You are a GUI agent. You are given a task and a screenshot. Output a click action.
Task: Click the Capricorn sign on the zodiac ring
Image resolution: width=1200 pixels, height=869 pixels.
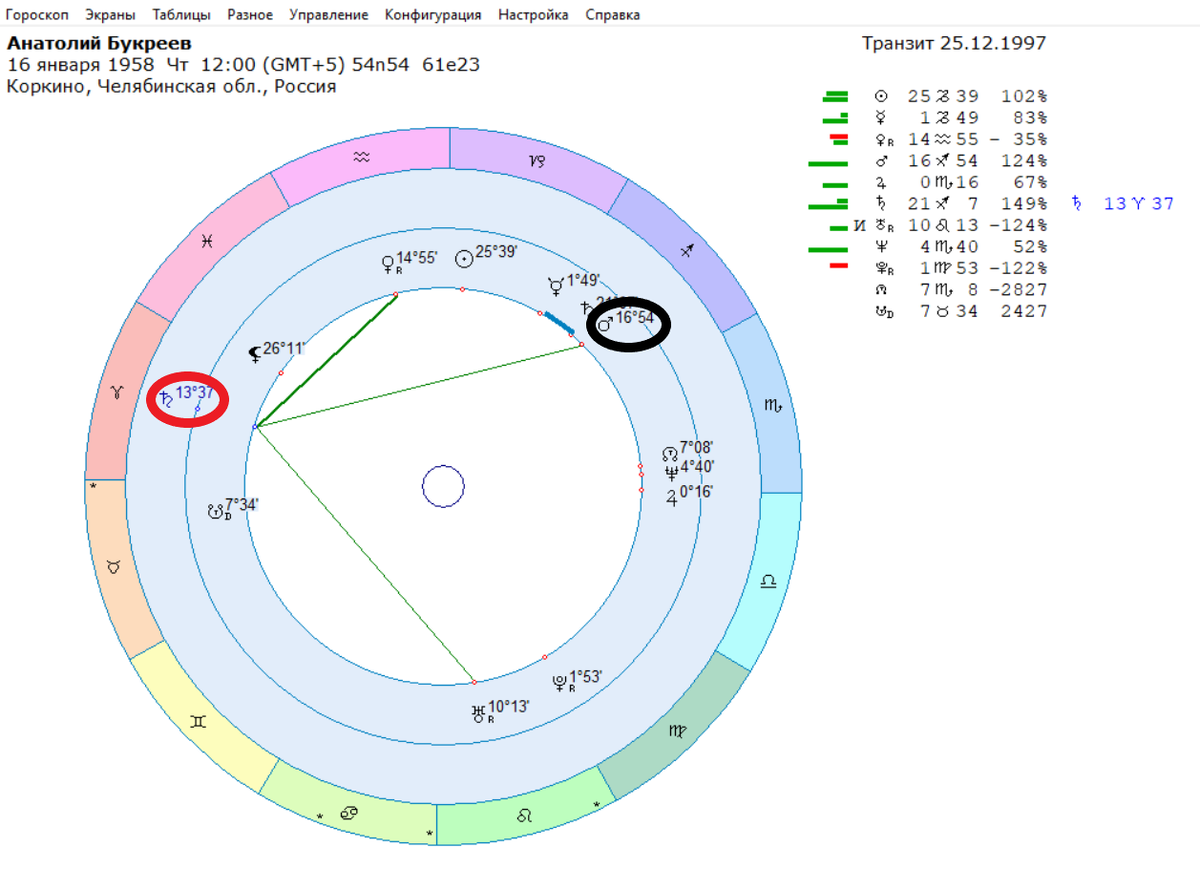tap(538, 160)
